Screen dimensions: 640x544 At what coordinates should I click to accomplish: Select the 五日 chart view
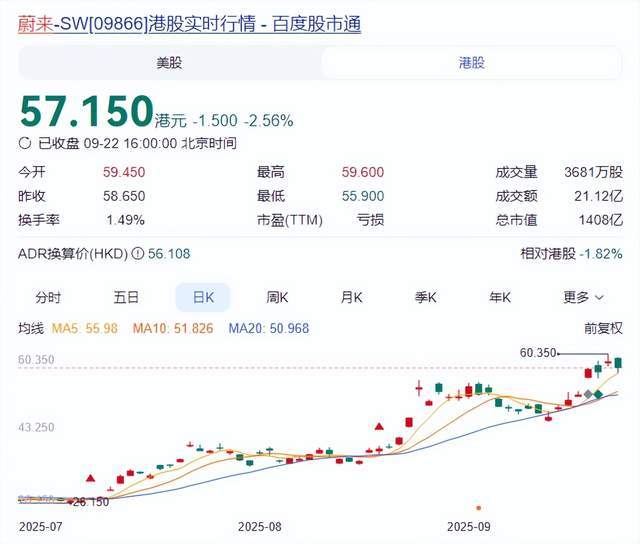[x=126, y=297]
